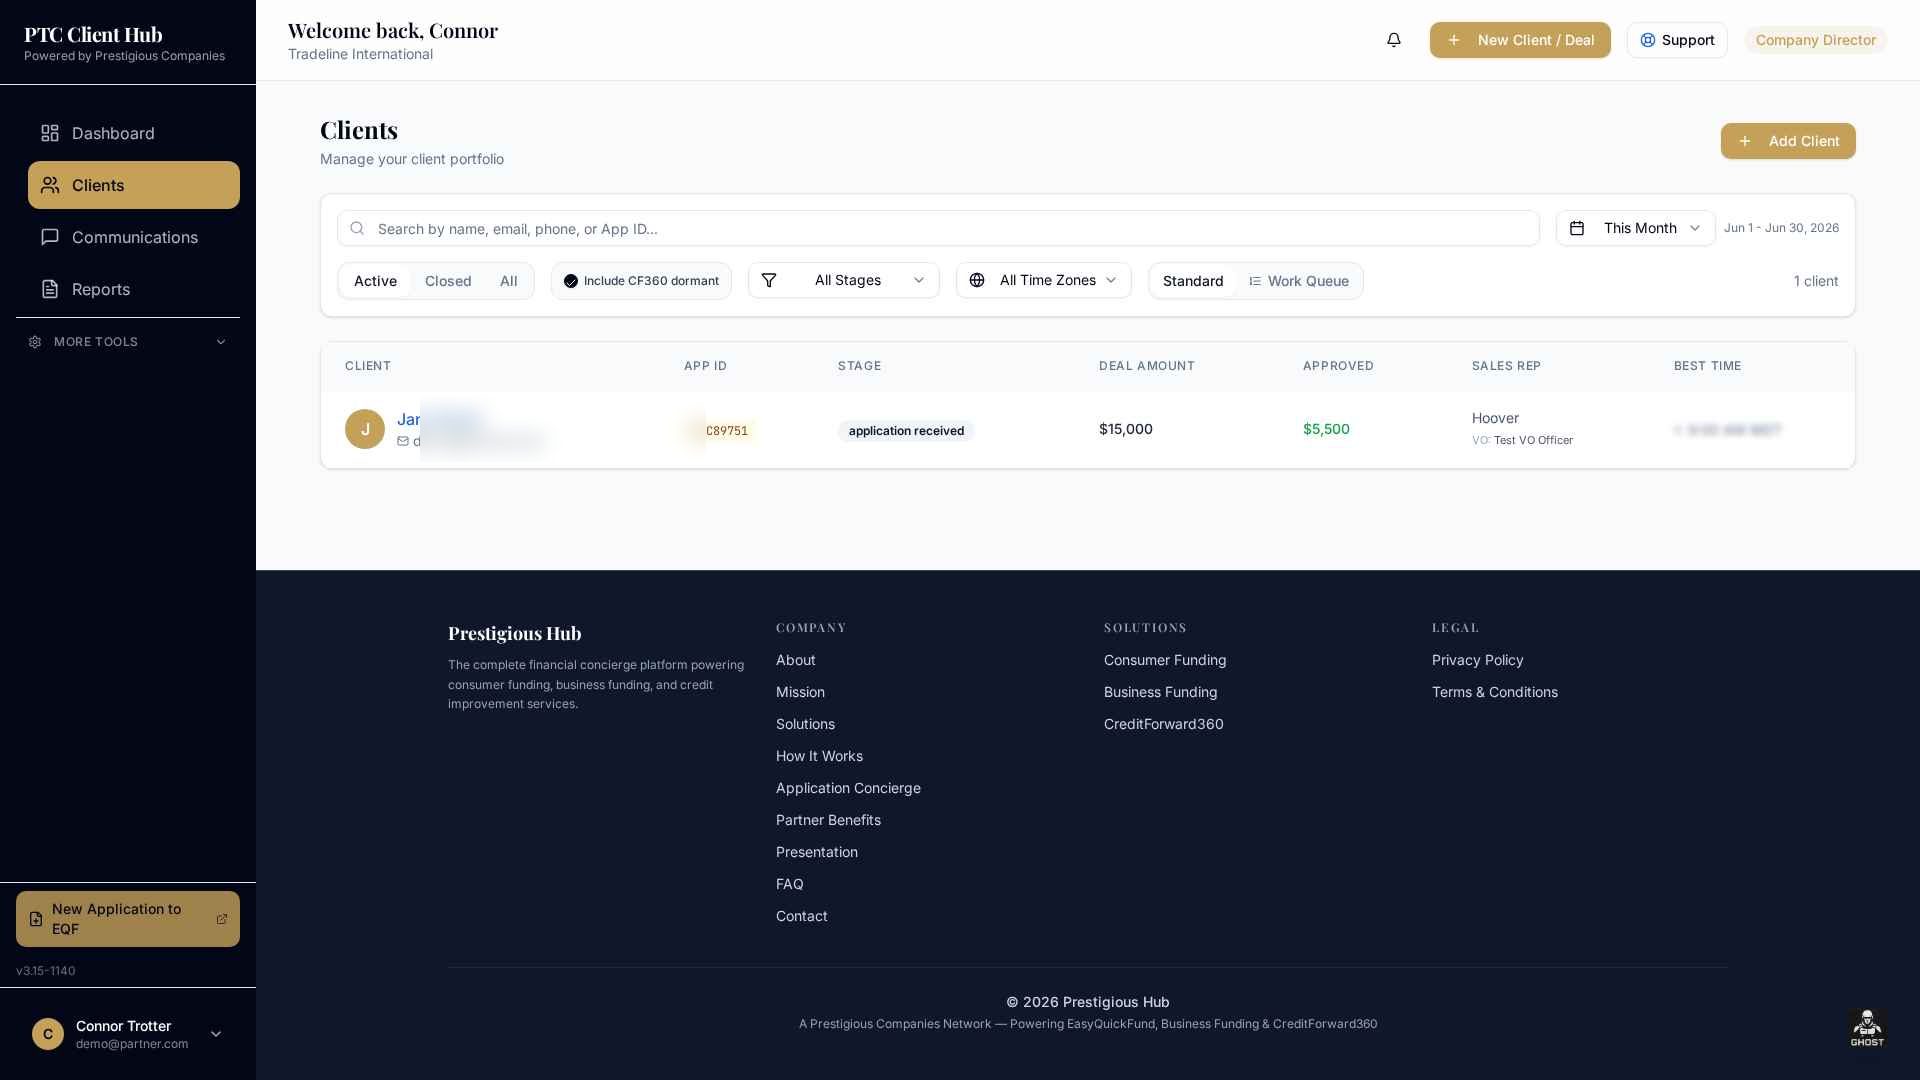Open the All Stages dropdown
This screenshot has width=1920, height=1080.
coord(844,280)
